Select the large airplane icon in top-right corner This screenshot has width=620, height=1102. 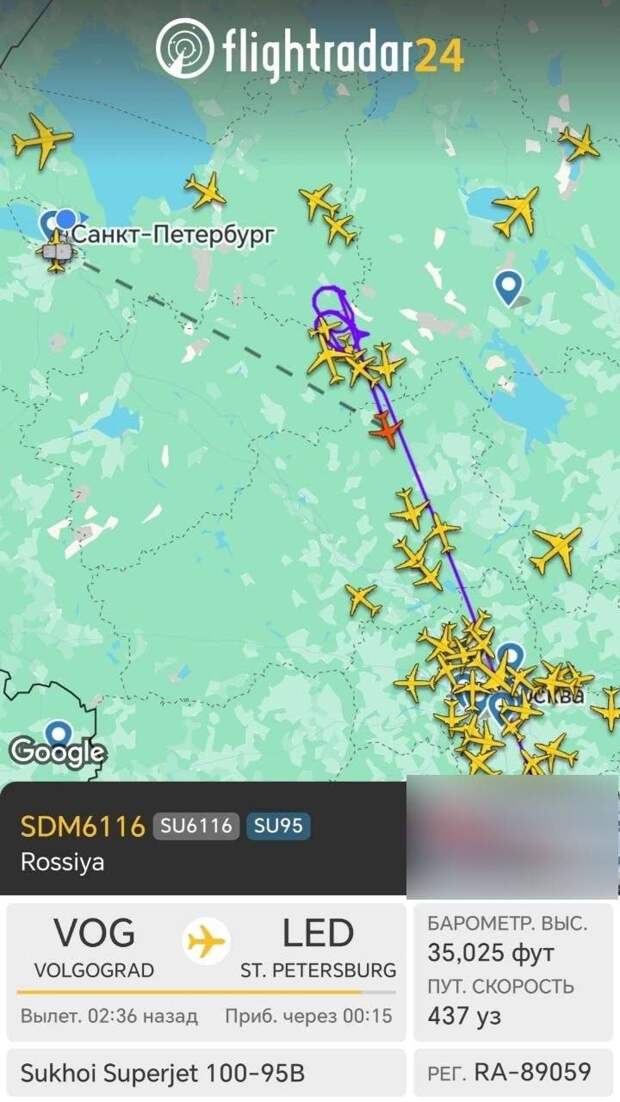coord(579,143)
